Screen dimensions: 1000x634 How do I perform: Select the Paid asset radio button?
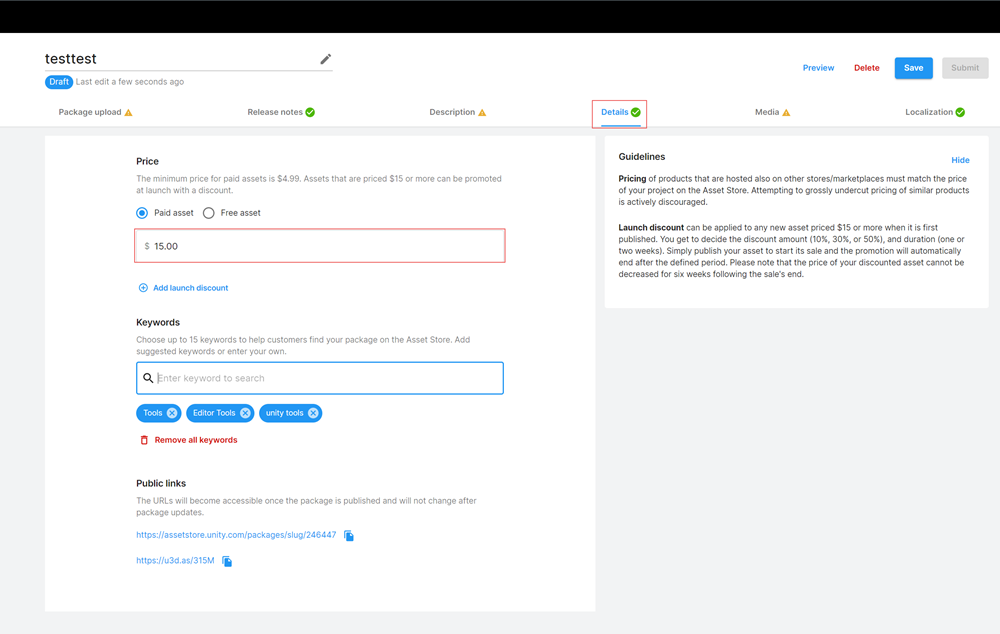[142, 213]
